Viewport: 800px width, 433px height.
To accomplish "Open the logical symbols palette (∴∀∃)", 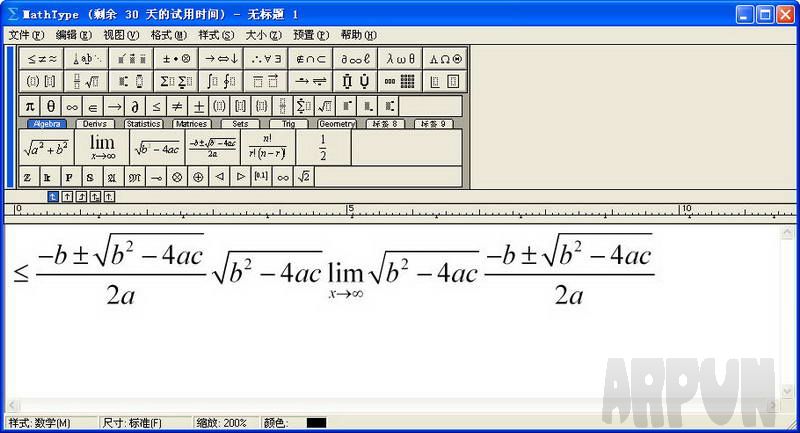I will tap(266, 59).
